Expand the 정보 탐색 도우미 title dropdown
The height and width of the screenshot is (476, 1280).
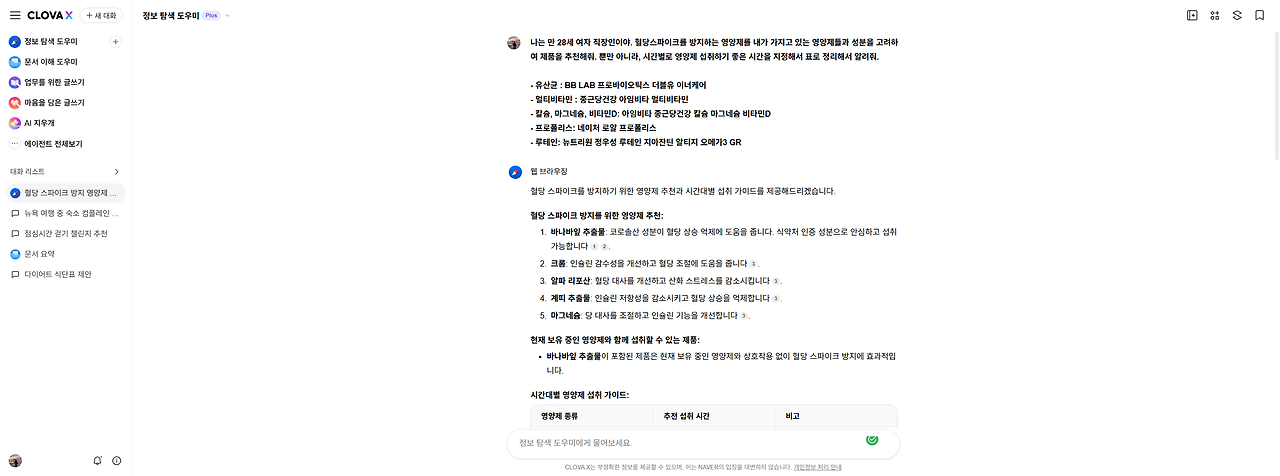point(227,16)
